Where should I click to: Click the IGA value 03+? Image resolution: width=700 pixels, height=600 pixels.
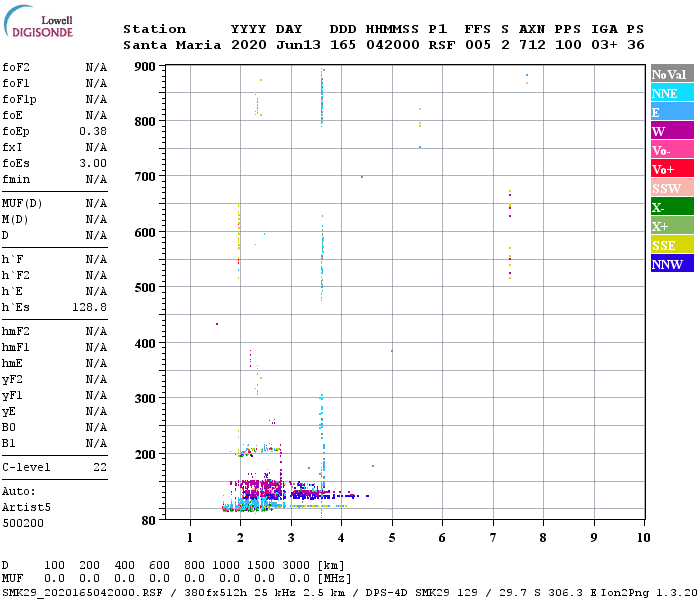pos(604,45)
